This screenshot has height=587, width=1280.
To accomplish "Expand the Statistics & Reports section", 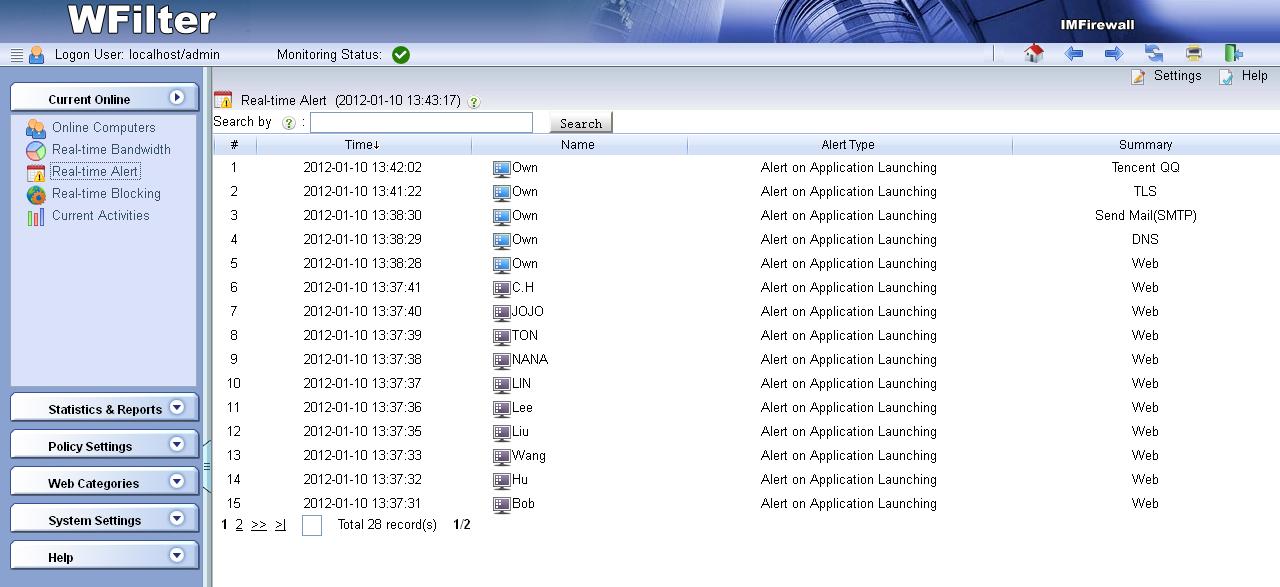I will tap(105, 408).
